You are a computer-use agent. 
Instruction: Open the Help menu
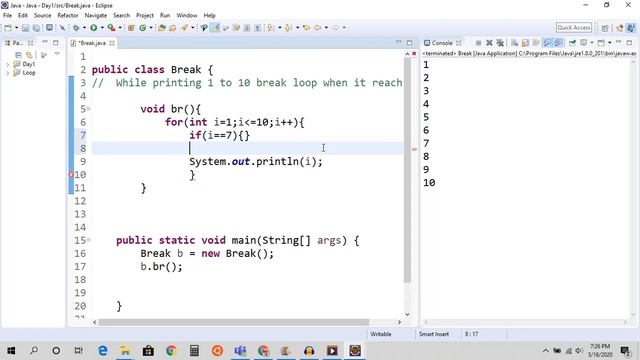click(x=209, y=16)
